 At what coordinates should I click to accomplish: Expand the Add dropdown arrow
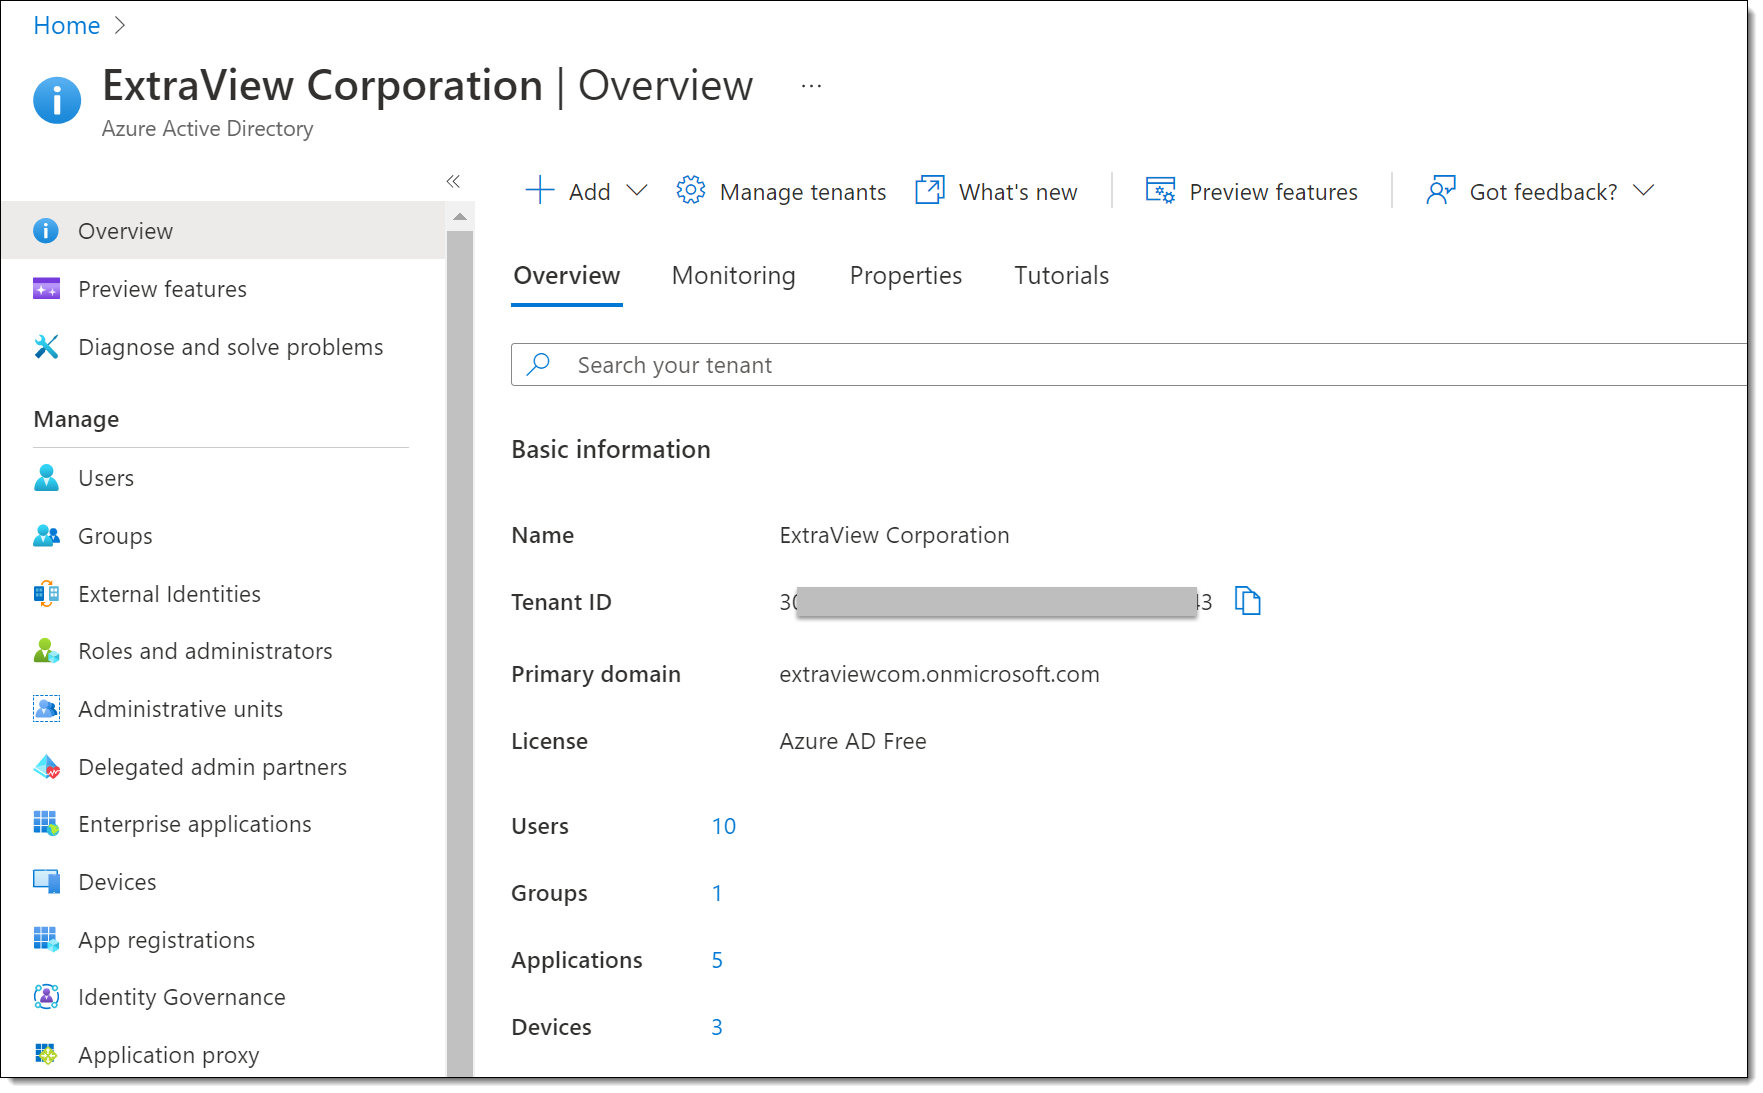(637, 190)
